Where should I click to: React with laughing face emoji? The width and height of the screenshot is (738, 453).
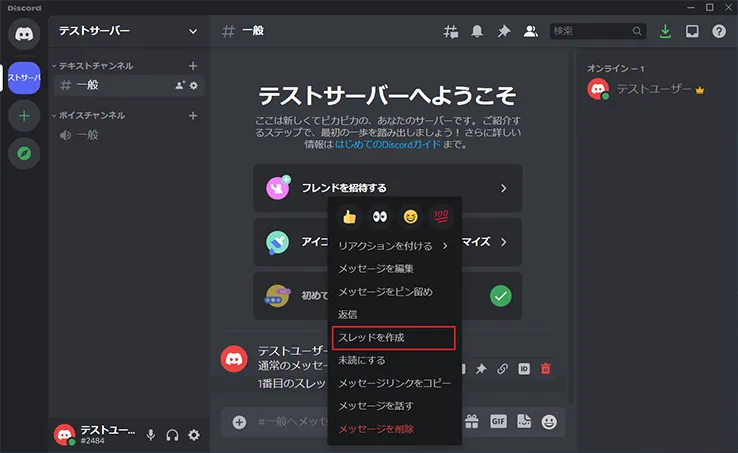[410, 217]
